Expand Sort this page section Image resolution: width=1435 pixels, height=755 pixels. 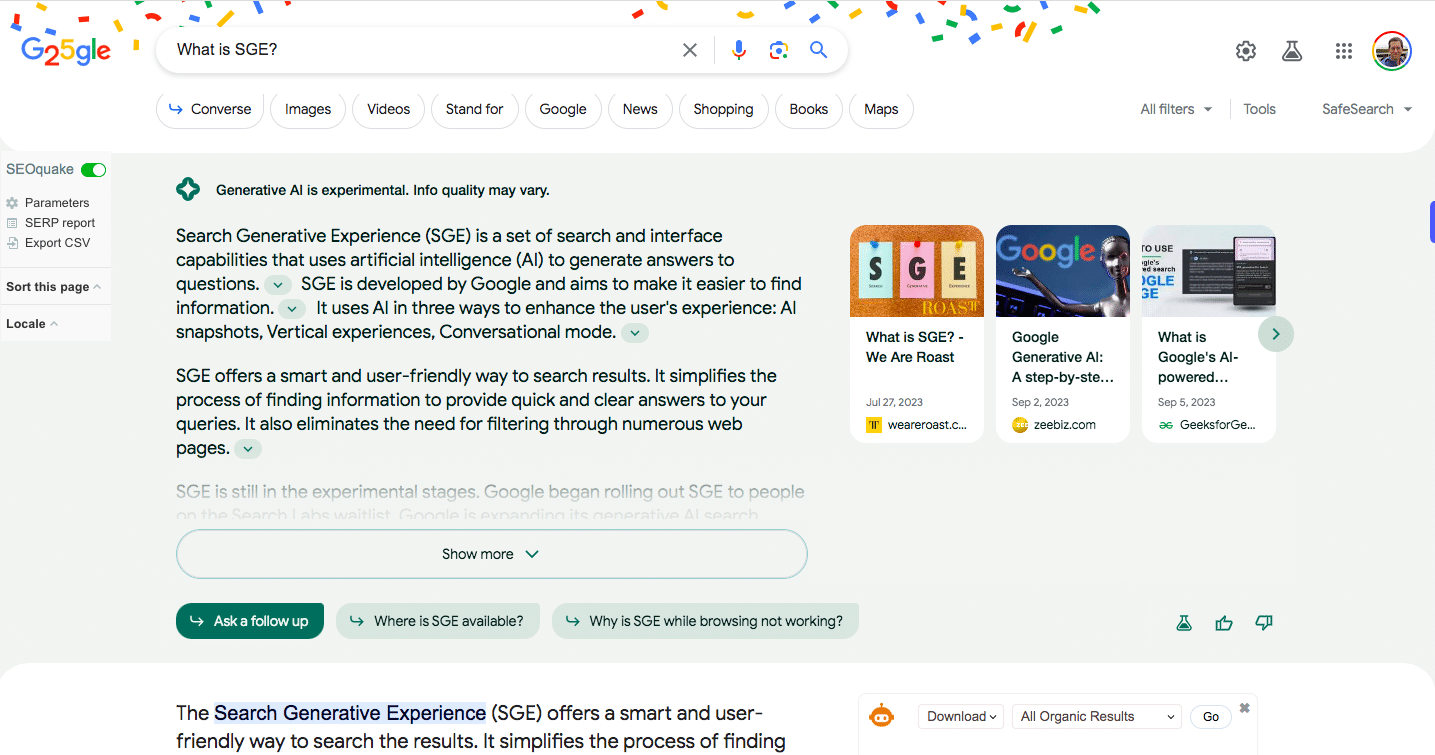(x=54, y=287)
